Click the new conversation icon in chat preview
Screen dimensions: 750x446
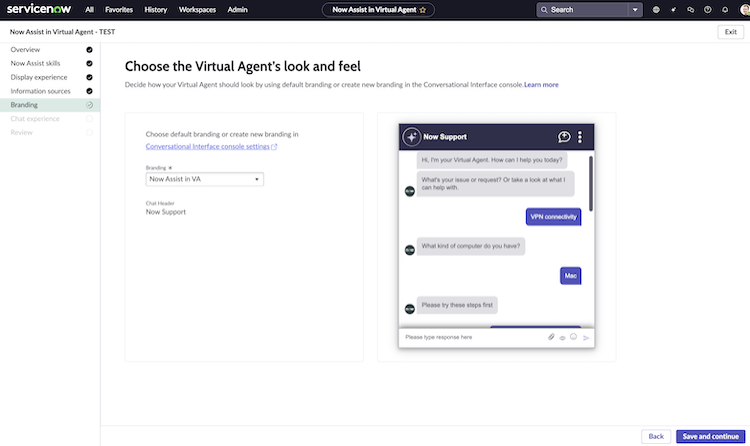564,137
